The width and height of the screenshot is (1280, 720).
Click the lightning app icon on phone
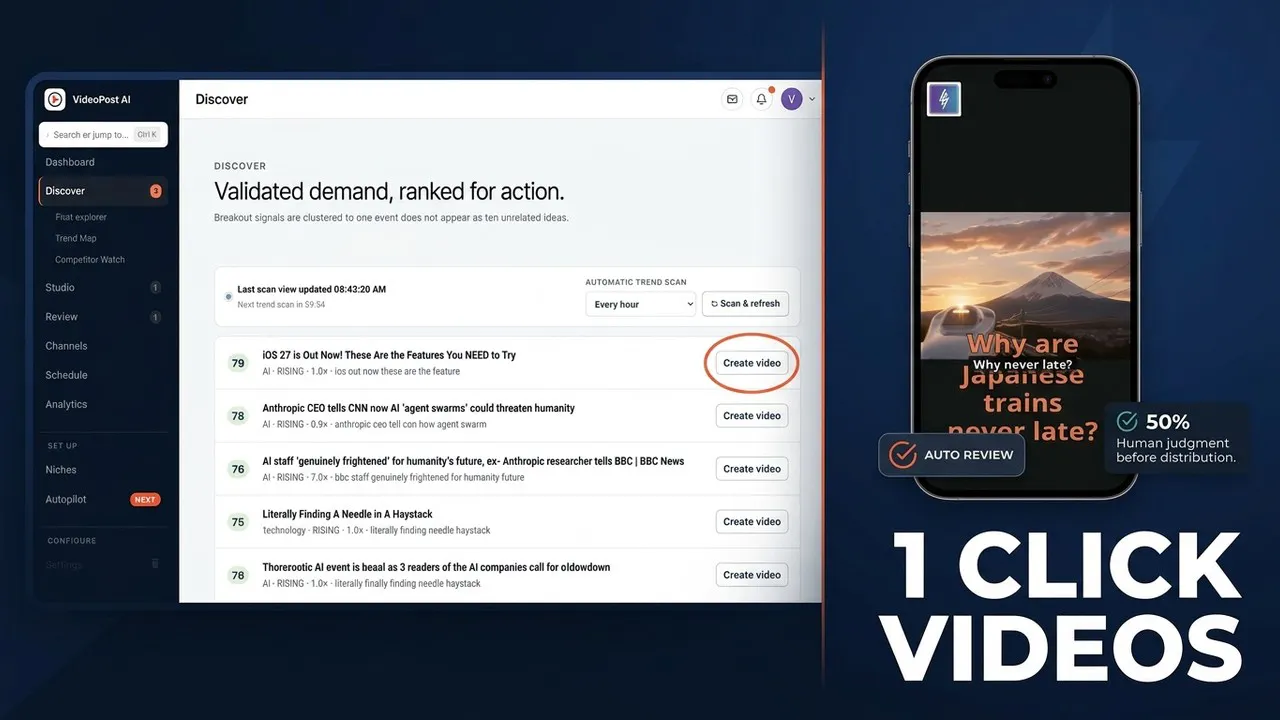coord(944,99)
